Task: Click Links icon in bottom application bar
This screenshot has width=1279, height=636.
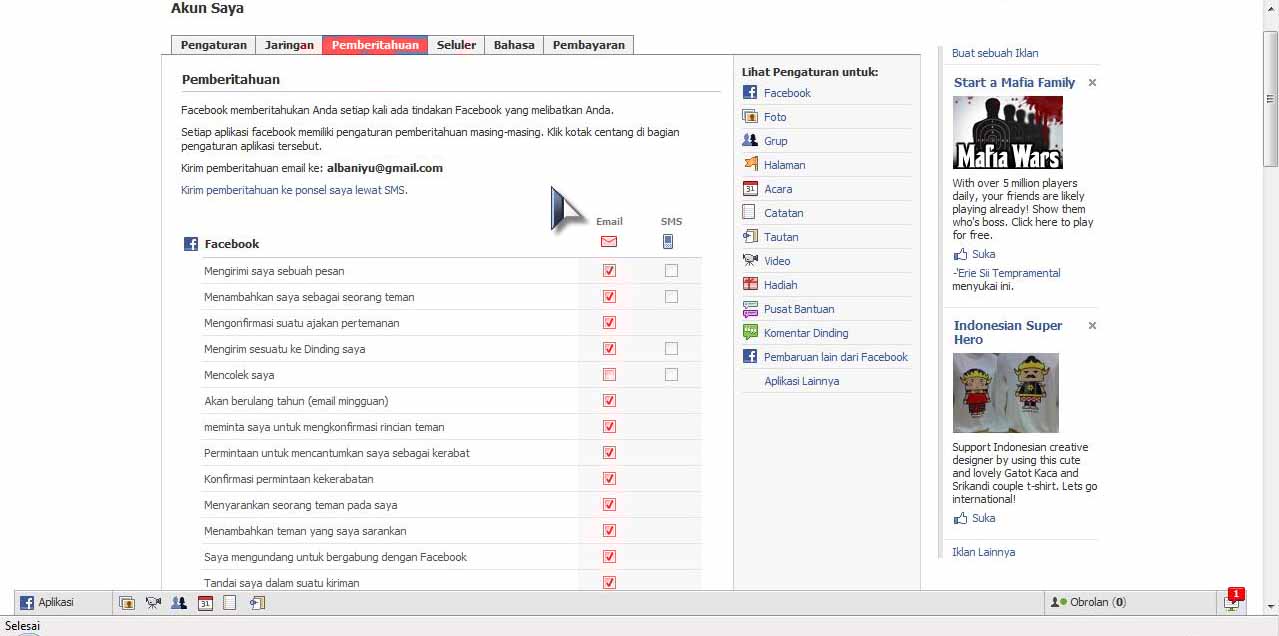Action: [x=257, y=603]
